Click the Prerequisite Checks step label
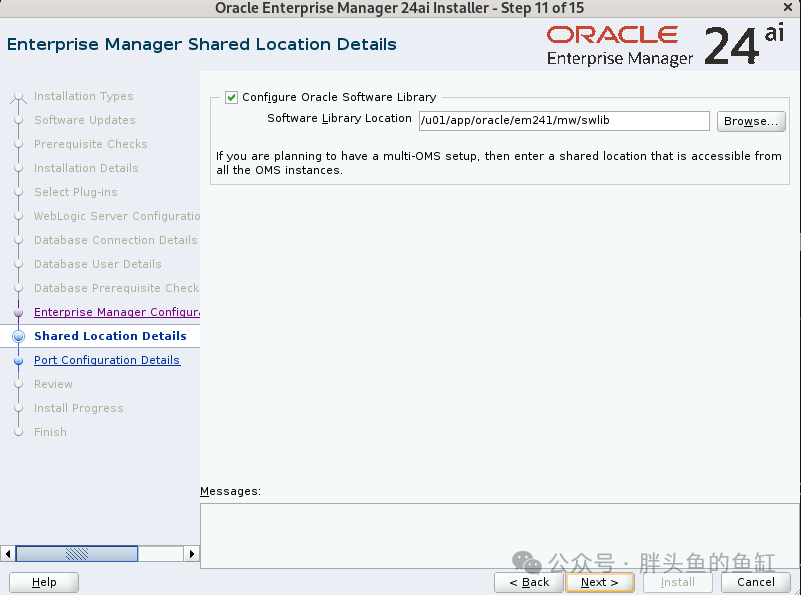The height and width of the screenshot is (595, 801). 91,144
